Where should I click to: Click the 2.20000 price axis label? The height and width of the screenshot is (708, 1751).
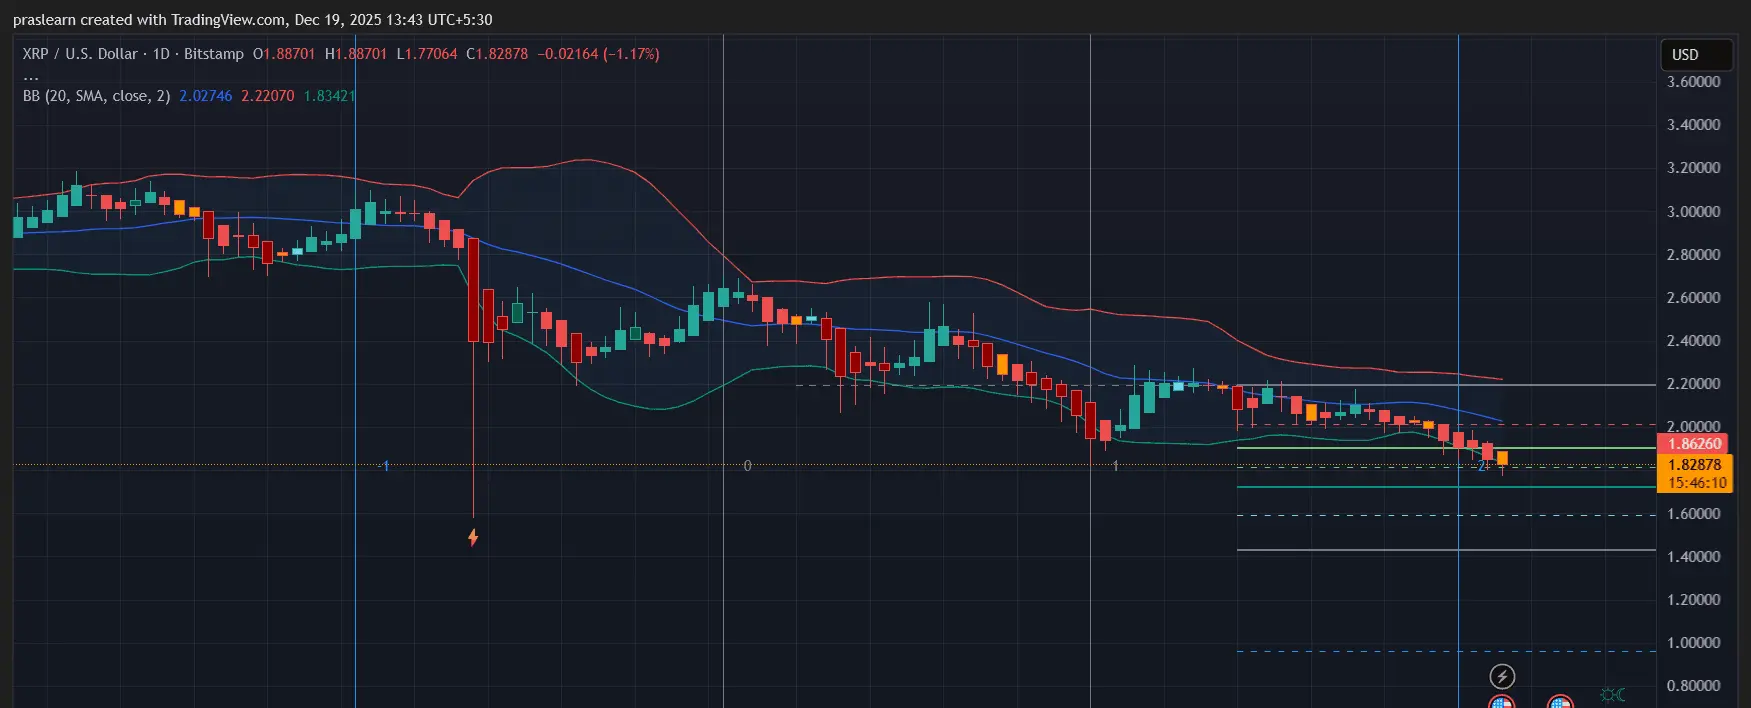point(1693,384)
